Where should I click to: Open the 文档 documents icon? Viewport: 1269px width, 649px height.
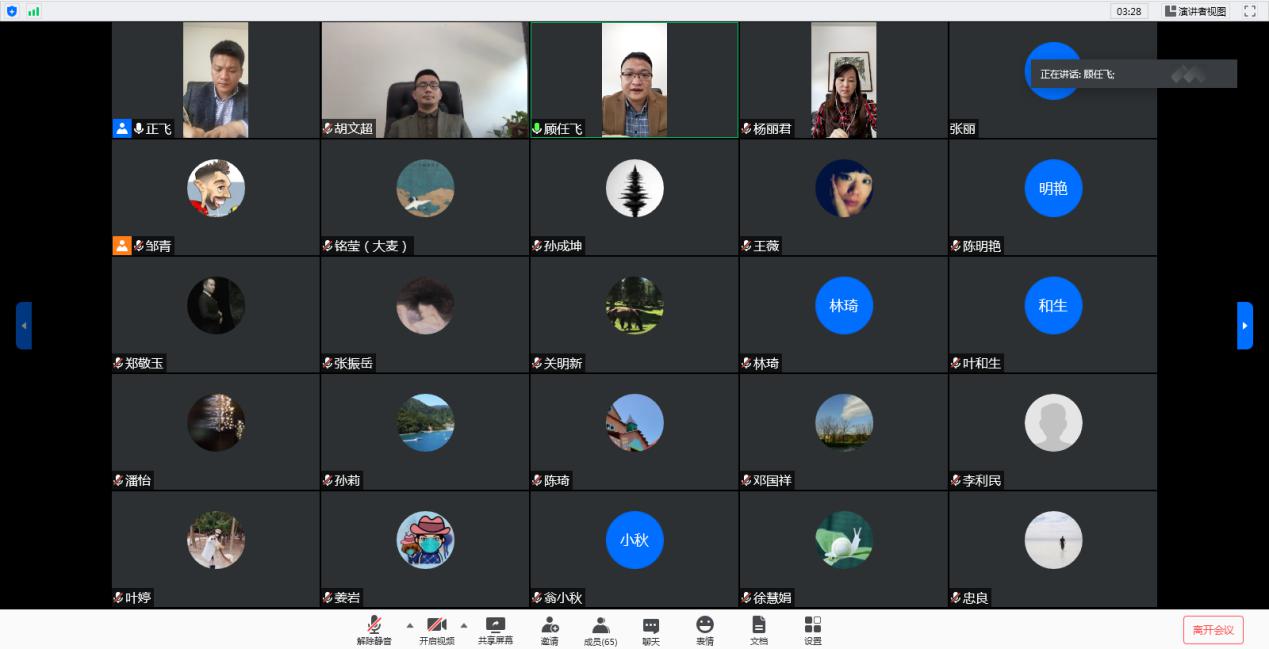click(x=759, y=628)
